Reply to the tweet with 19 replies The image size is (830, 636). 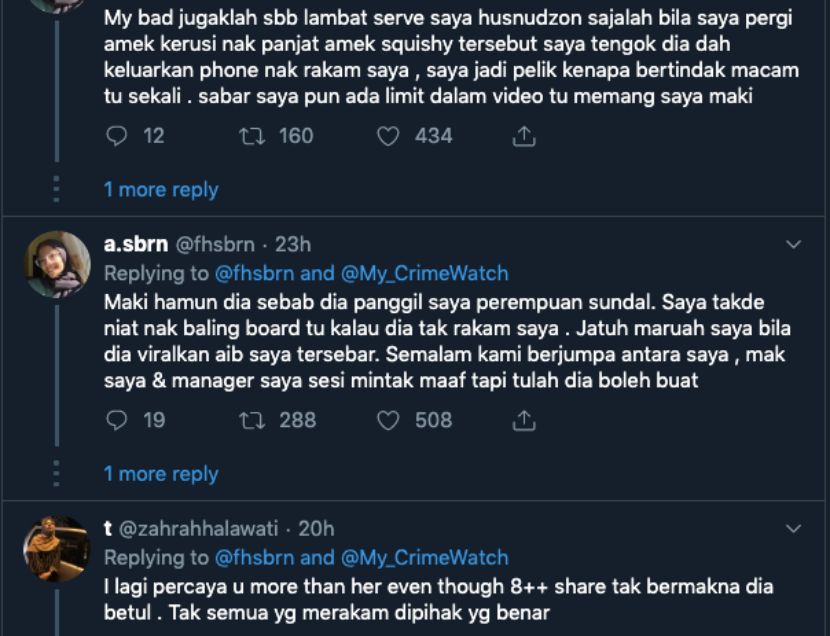118,421
